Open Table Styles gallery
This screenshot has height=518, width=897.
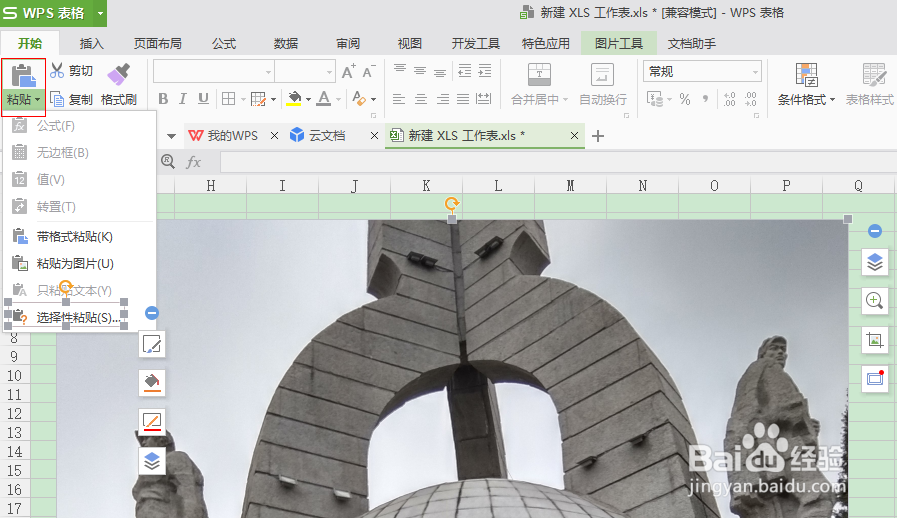870,85
